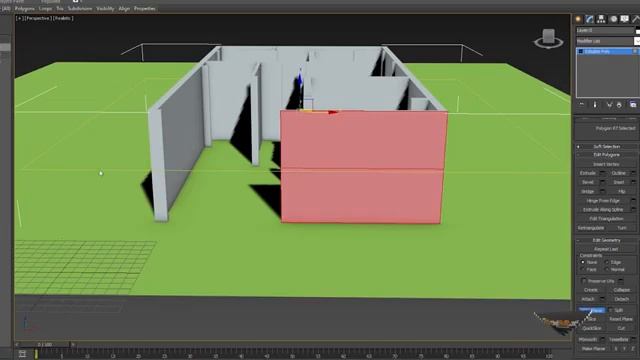This screenshot has height=360, width=640.
Task: Toggle the Preserve UVs checkbox
Action: coord(584,281)
